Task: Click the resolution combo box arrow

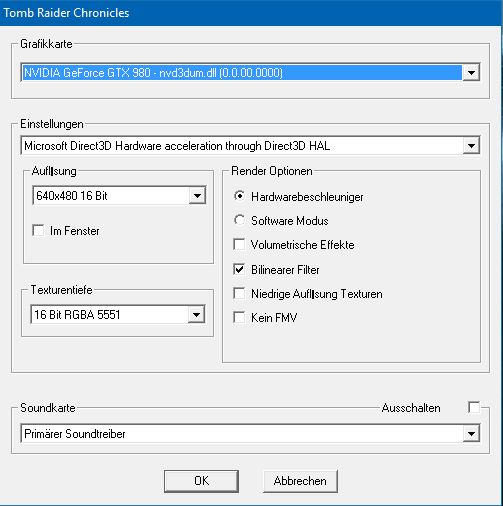Action: coord(197,195)
